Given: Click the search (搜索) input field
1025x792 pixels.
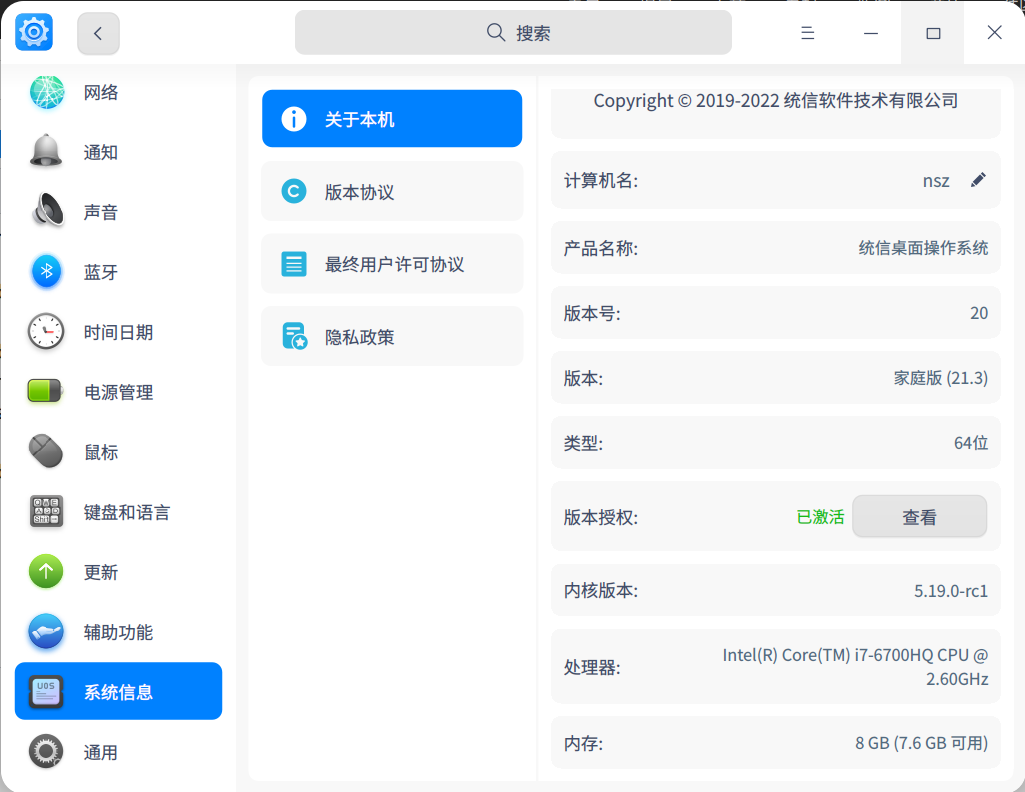Looking at the screenshot, I should 513,33.
